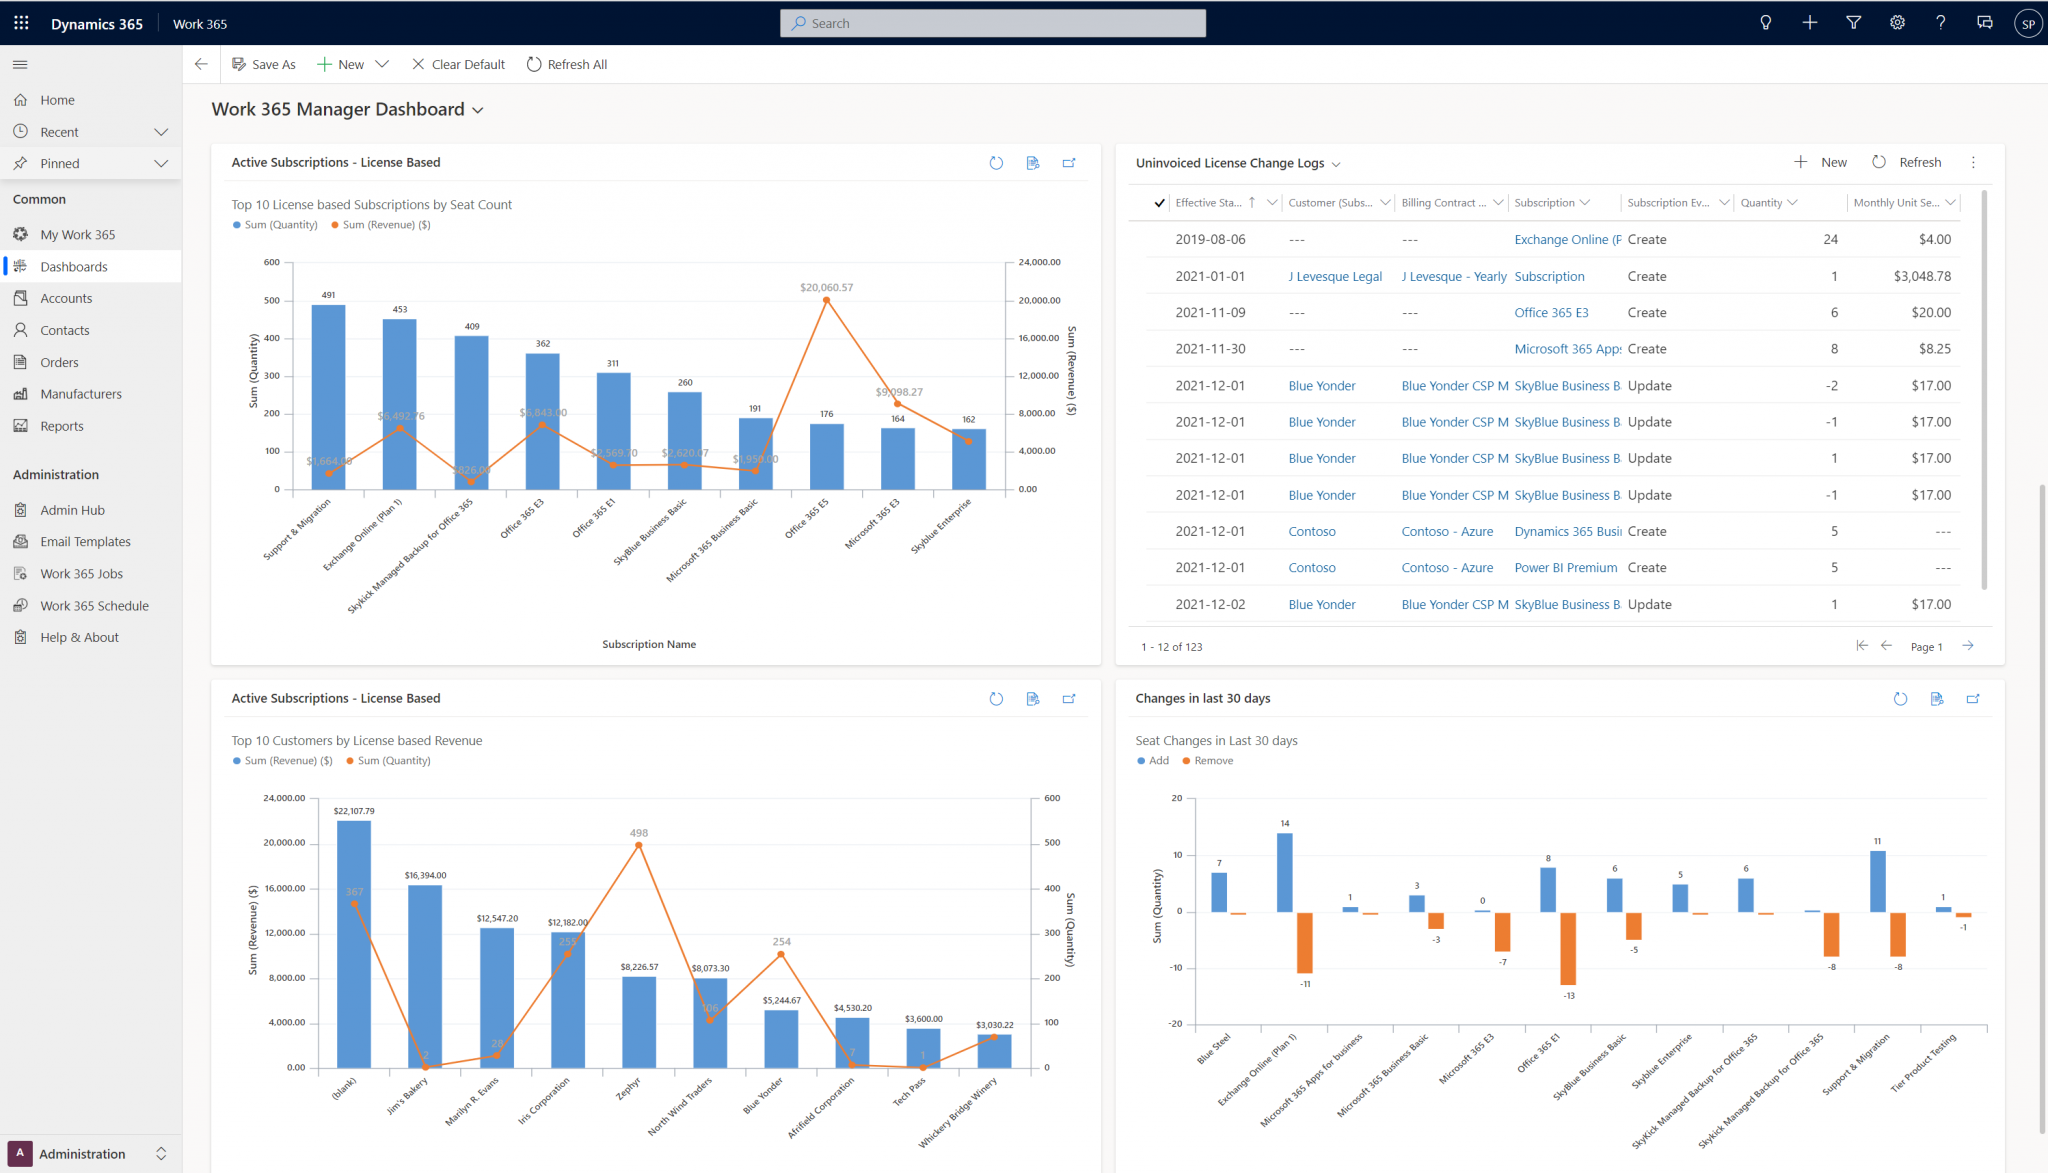
Task: Collapse the left navigation hamburger menu
Action: pos(20,65)
